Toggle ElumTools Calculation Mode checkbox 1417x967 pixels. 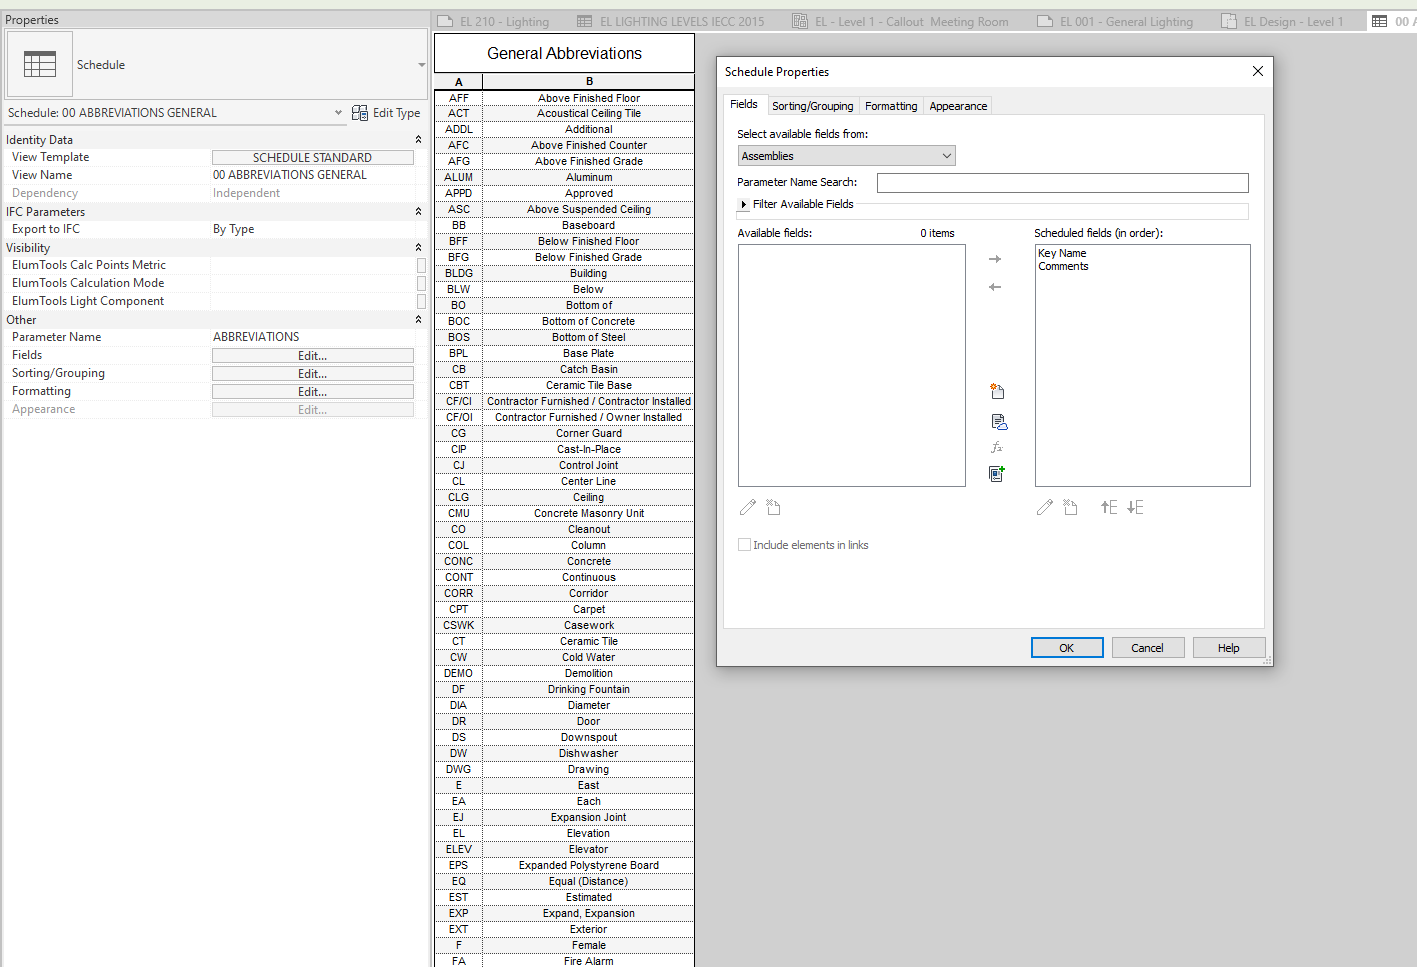click(421, 283)
